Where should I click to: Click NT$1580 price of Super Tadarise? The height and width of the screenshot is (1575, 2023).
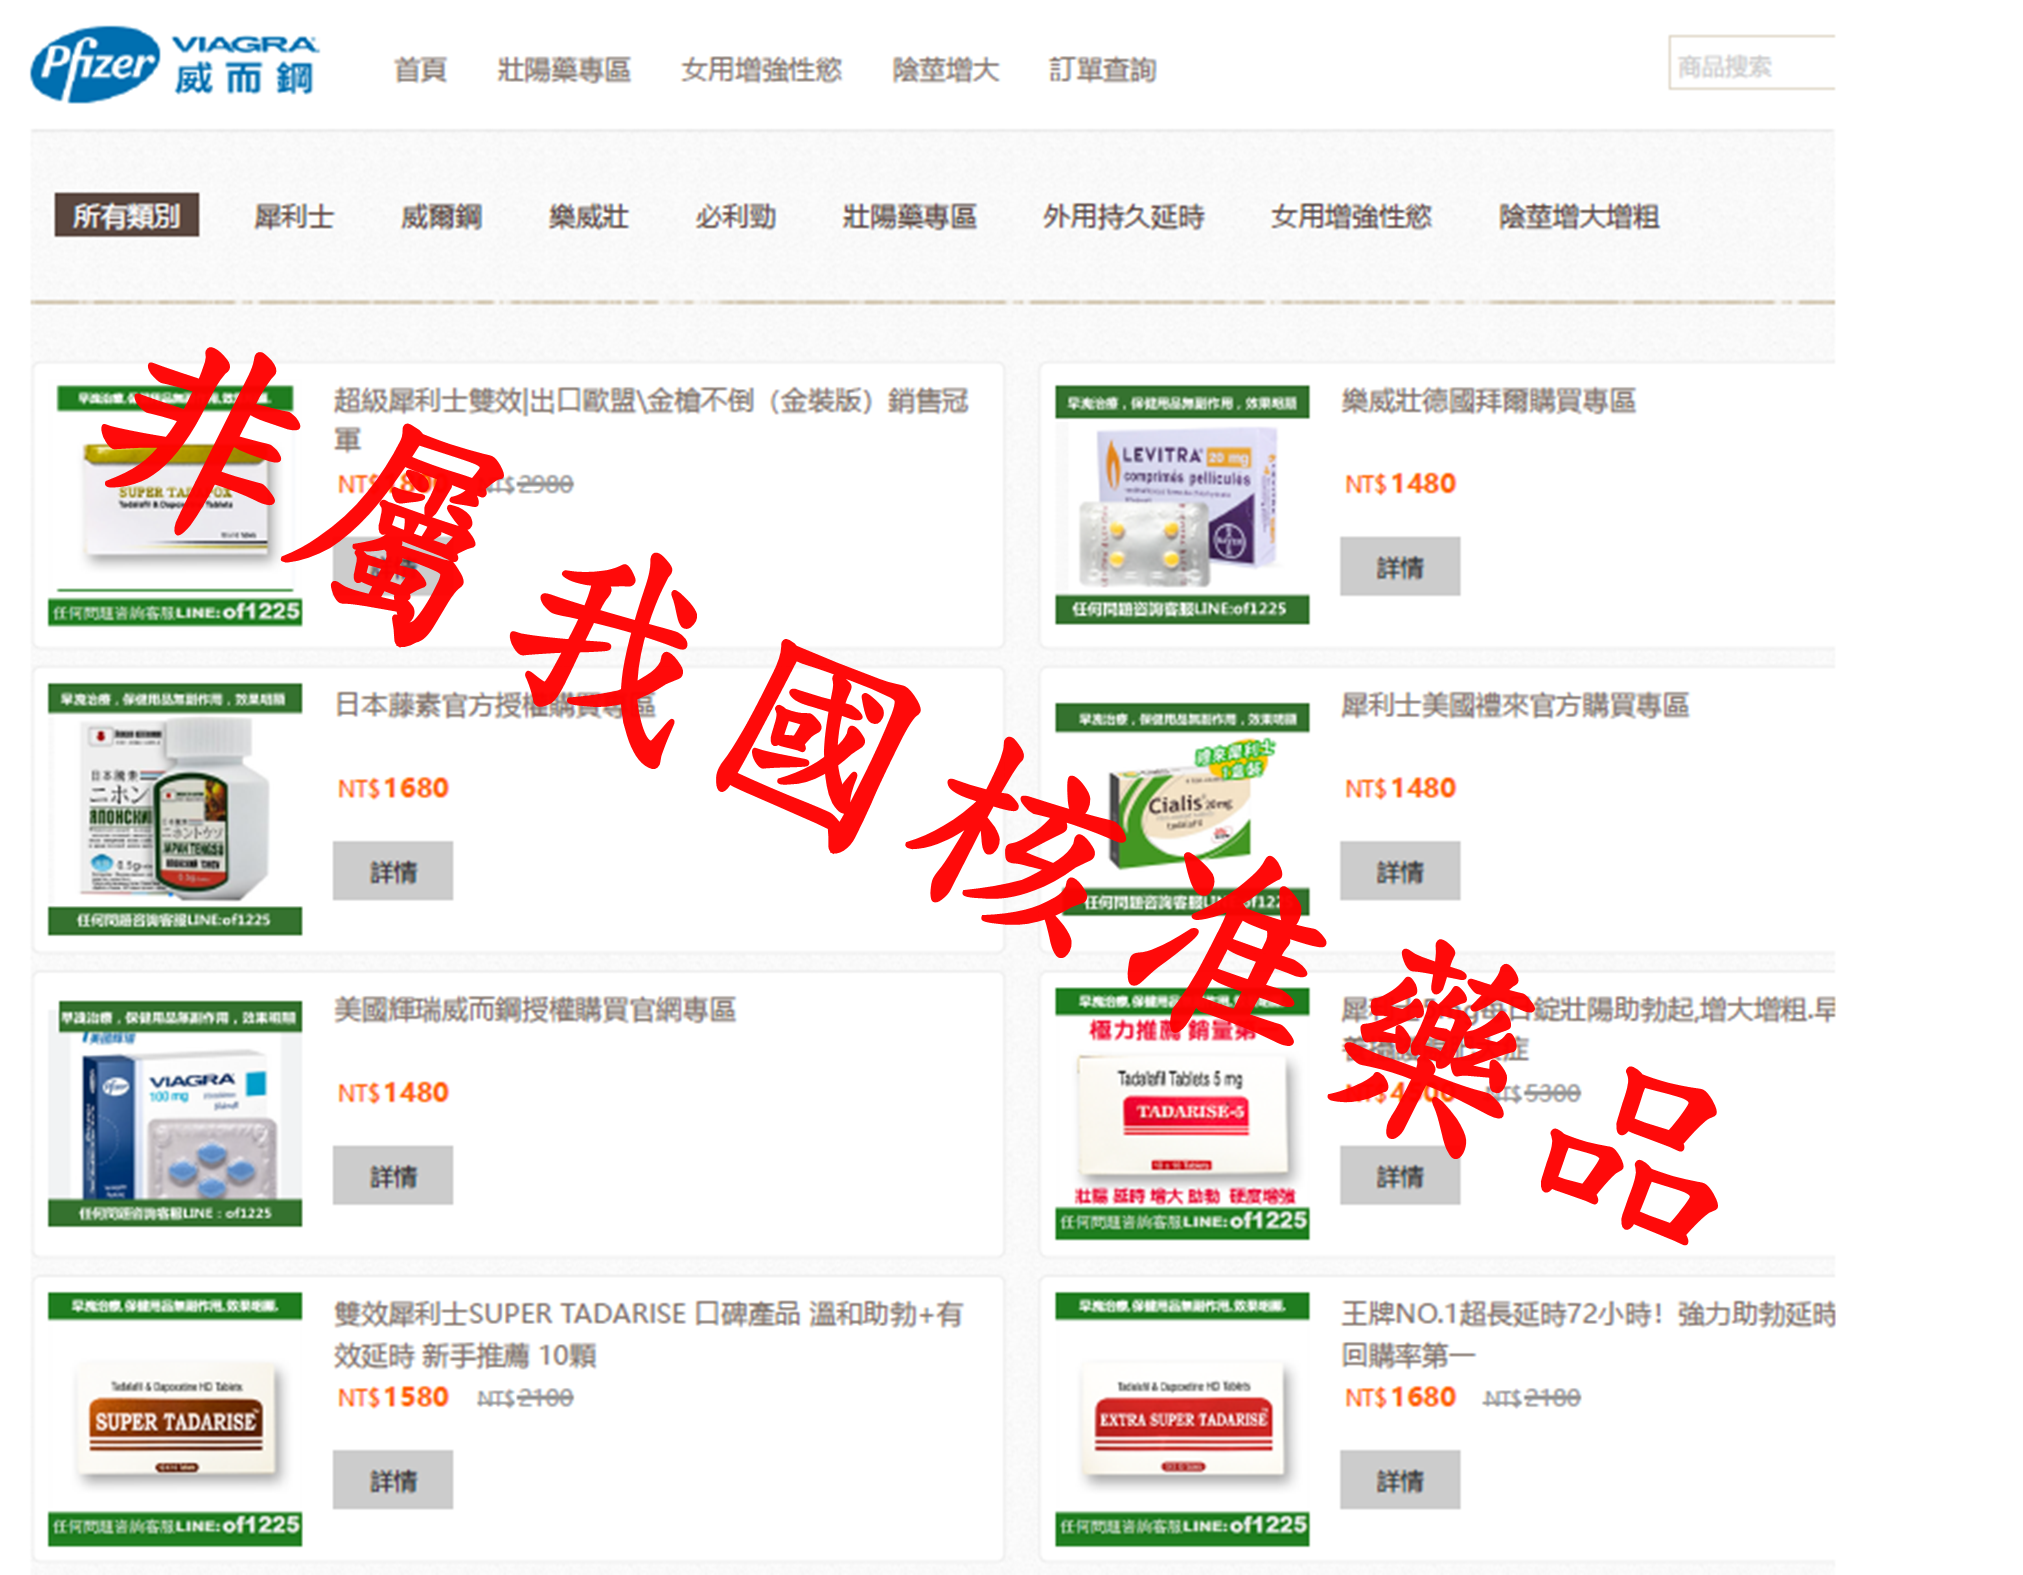click(393, 1397)
